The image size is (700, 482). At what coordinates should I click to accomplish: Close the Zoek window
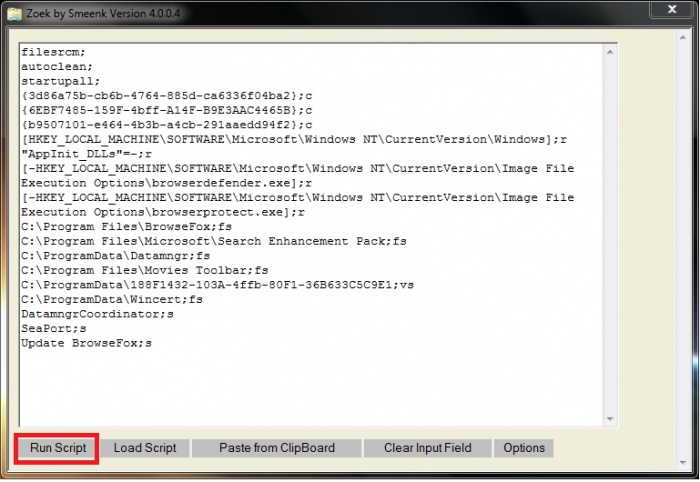(x=672, y=9)
